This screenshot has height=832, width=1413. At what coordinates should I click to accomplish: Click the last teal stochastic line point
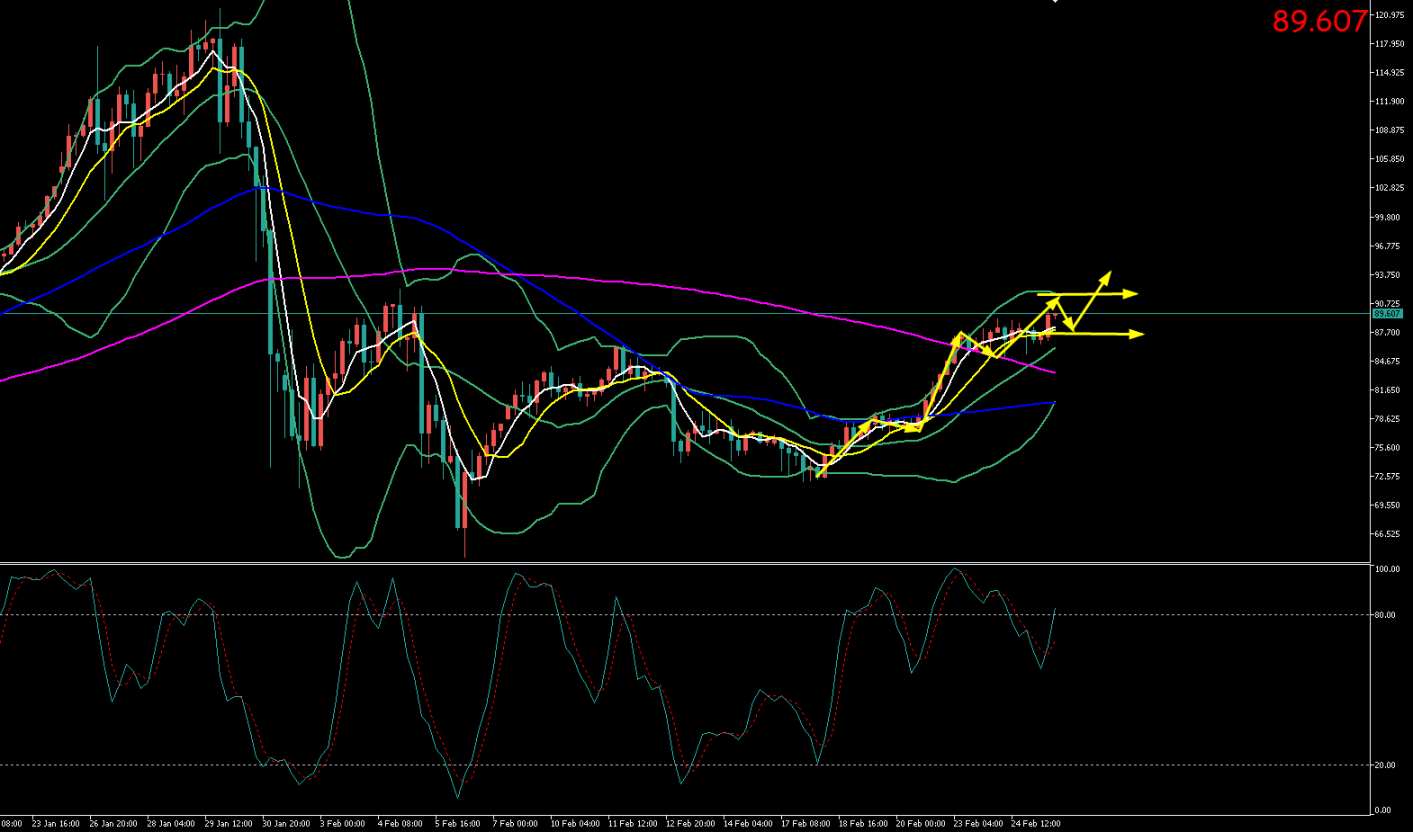click(x=1056, y=608)
